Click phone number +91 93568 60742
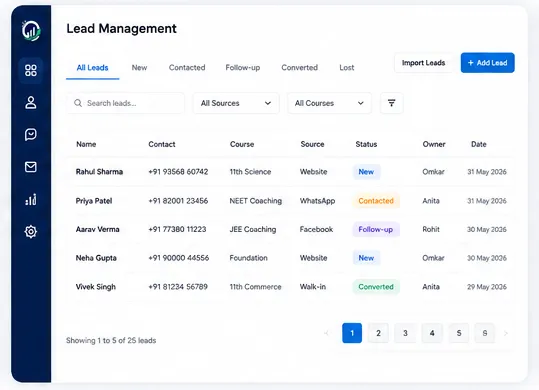This screenshot has height=390, width=539. tap(178, 172)
